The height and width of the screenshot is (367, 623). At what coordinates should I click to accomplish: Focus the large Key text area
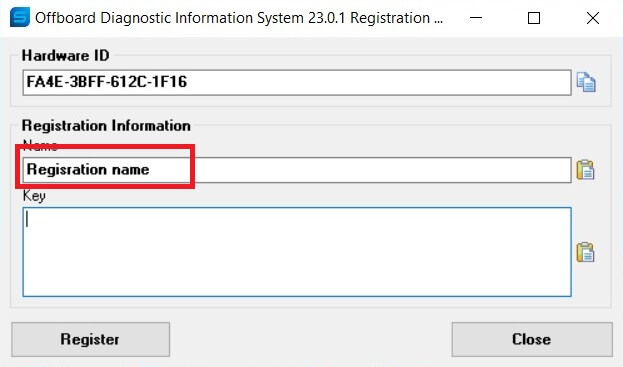tap(297, 252)
